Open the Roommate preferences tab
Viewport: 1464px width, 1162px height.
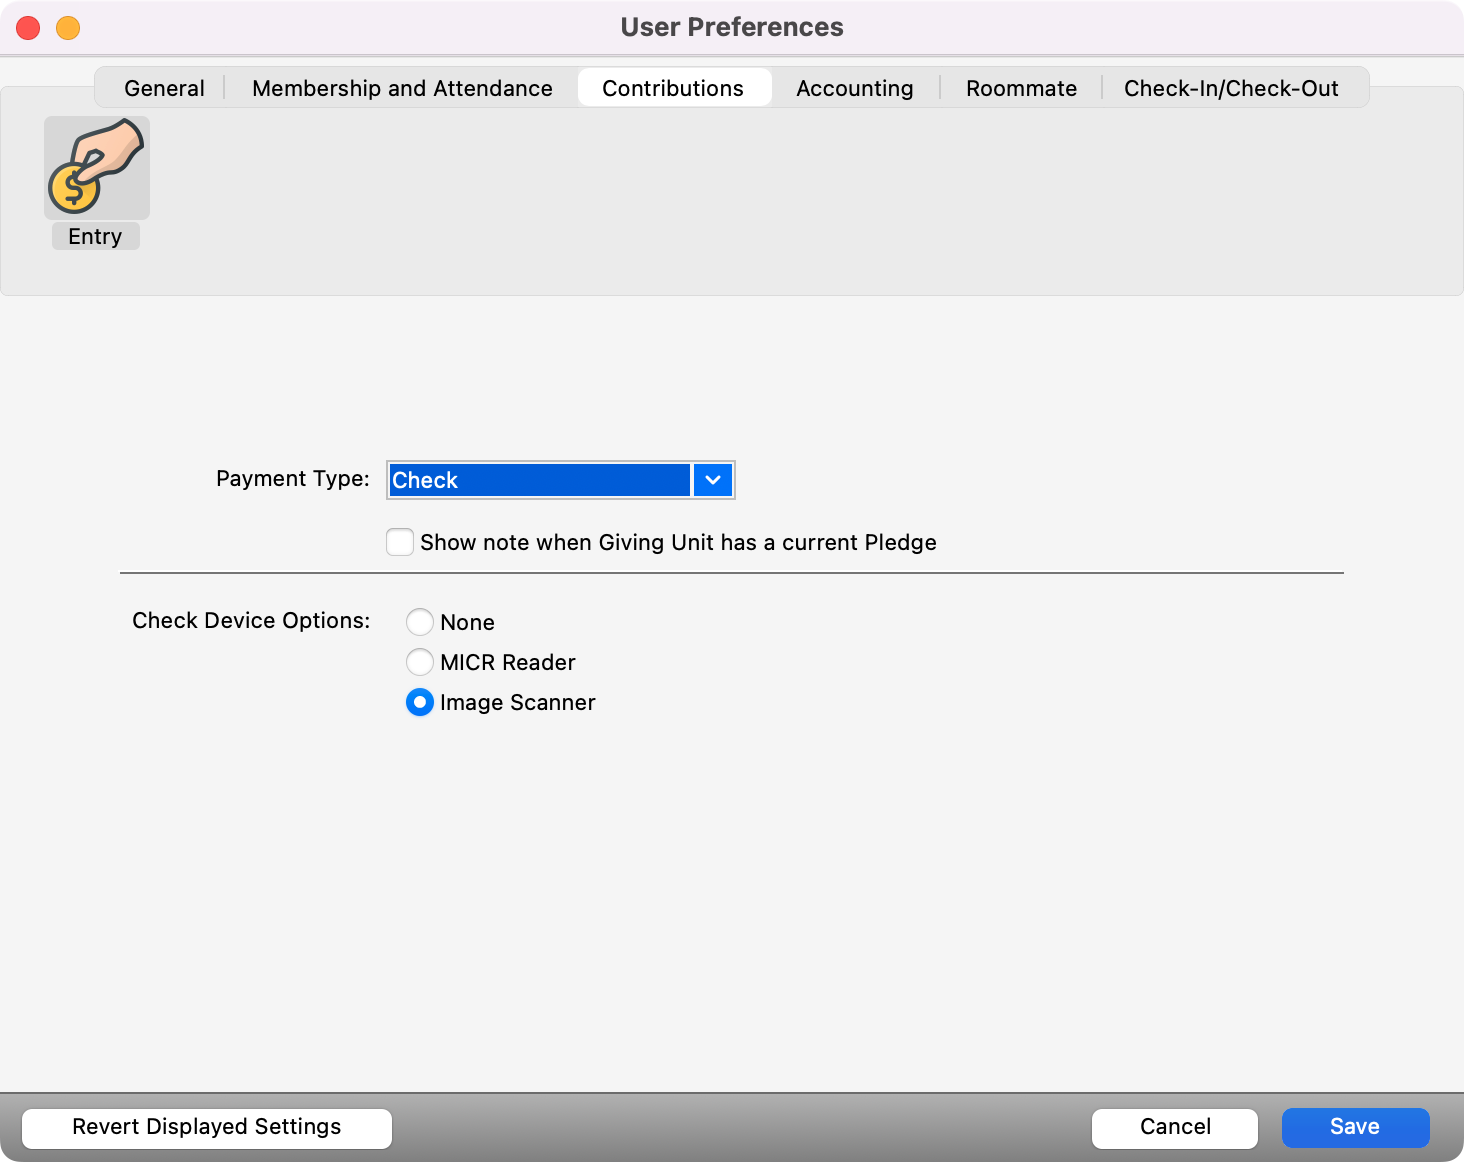[1021, 88]
